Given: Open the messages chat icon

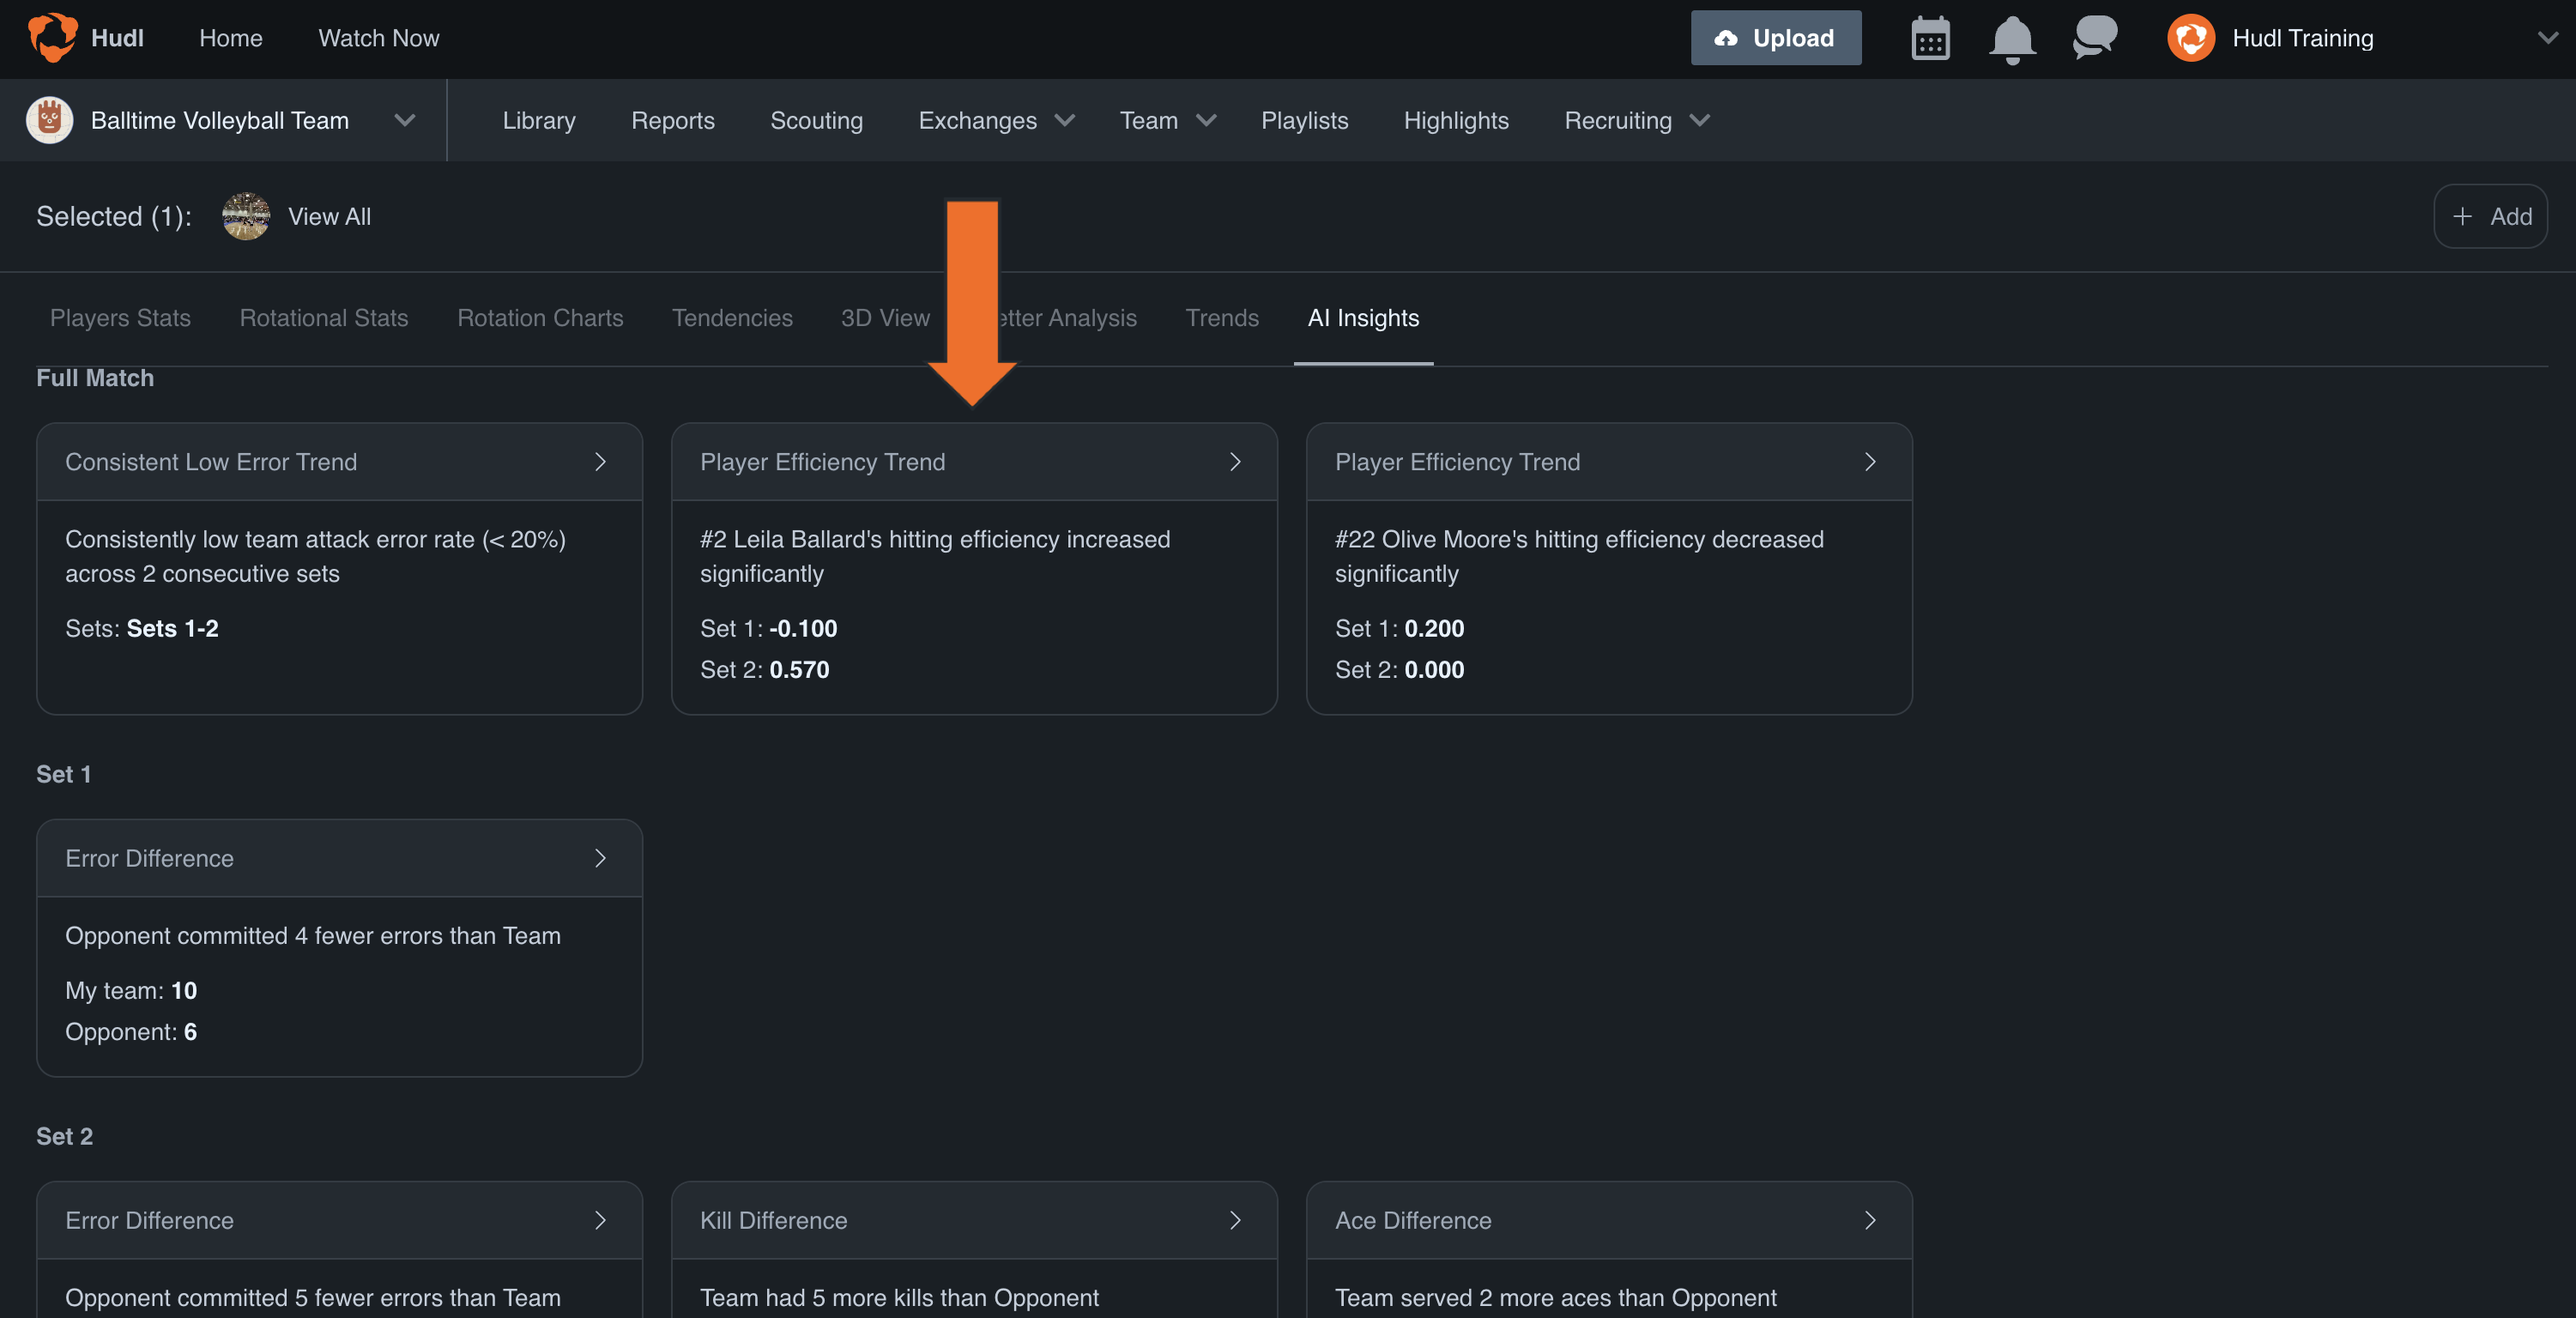Looking at the screenshot, I should (2095, 38).
